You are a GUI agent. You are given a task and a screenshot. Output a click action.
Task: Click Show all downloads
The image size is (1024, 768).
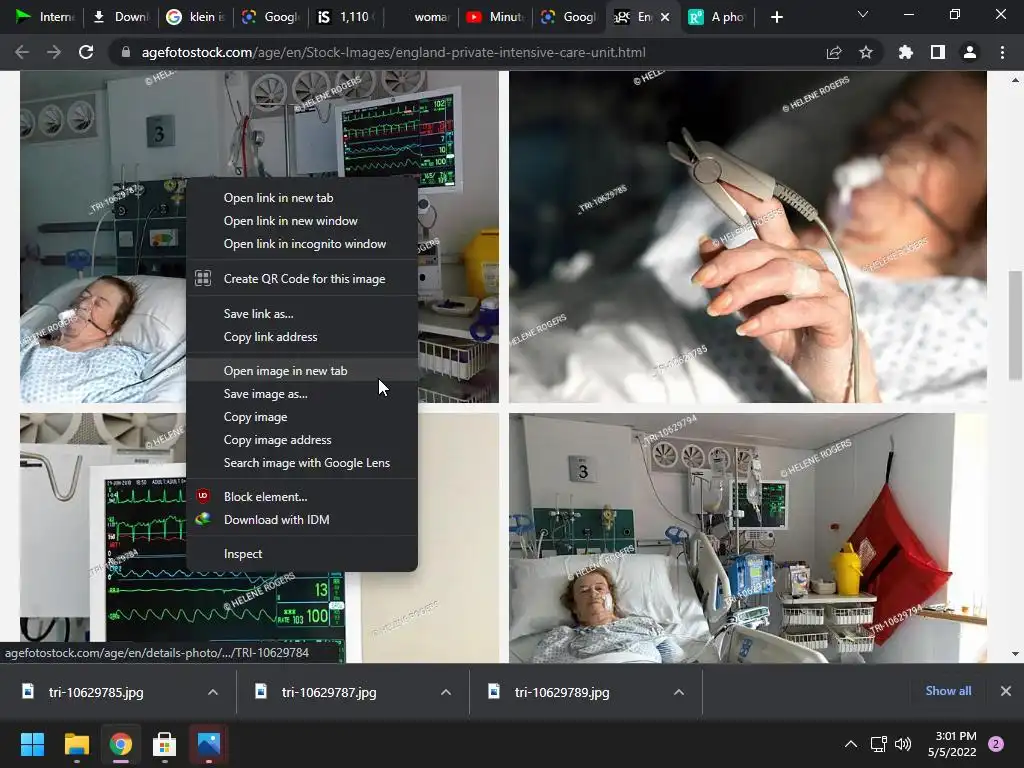948,691
